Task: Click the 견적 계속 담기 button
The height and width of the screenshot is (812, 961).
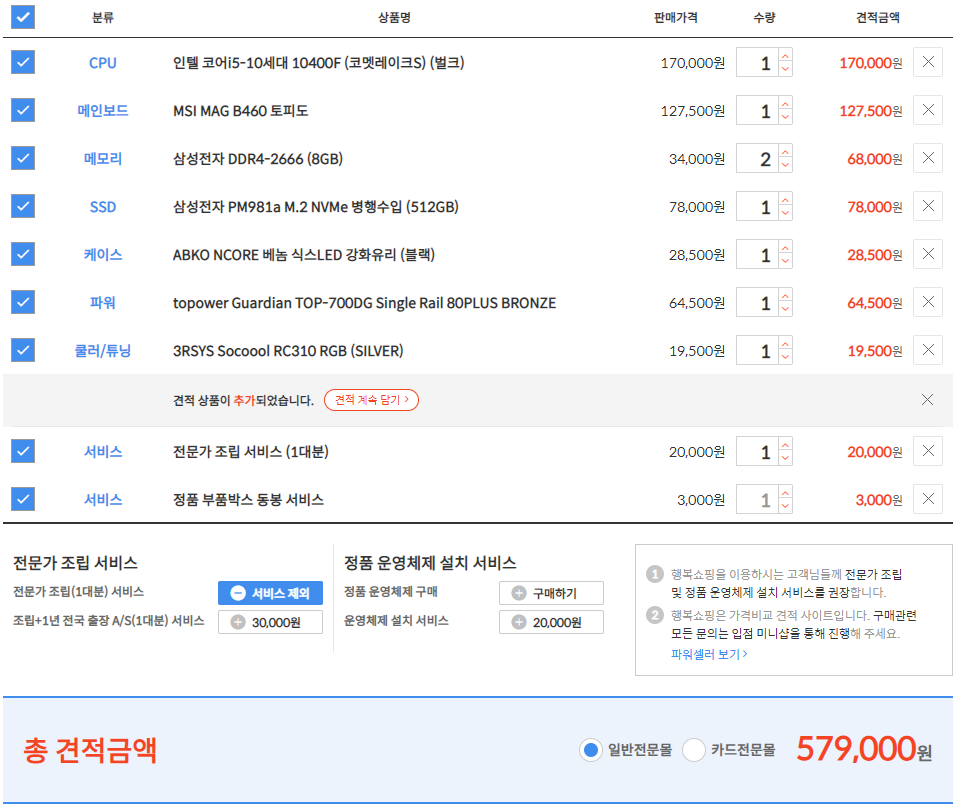Action: pos(371,400)
